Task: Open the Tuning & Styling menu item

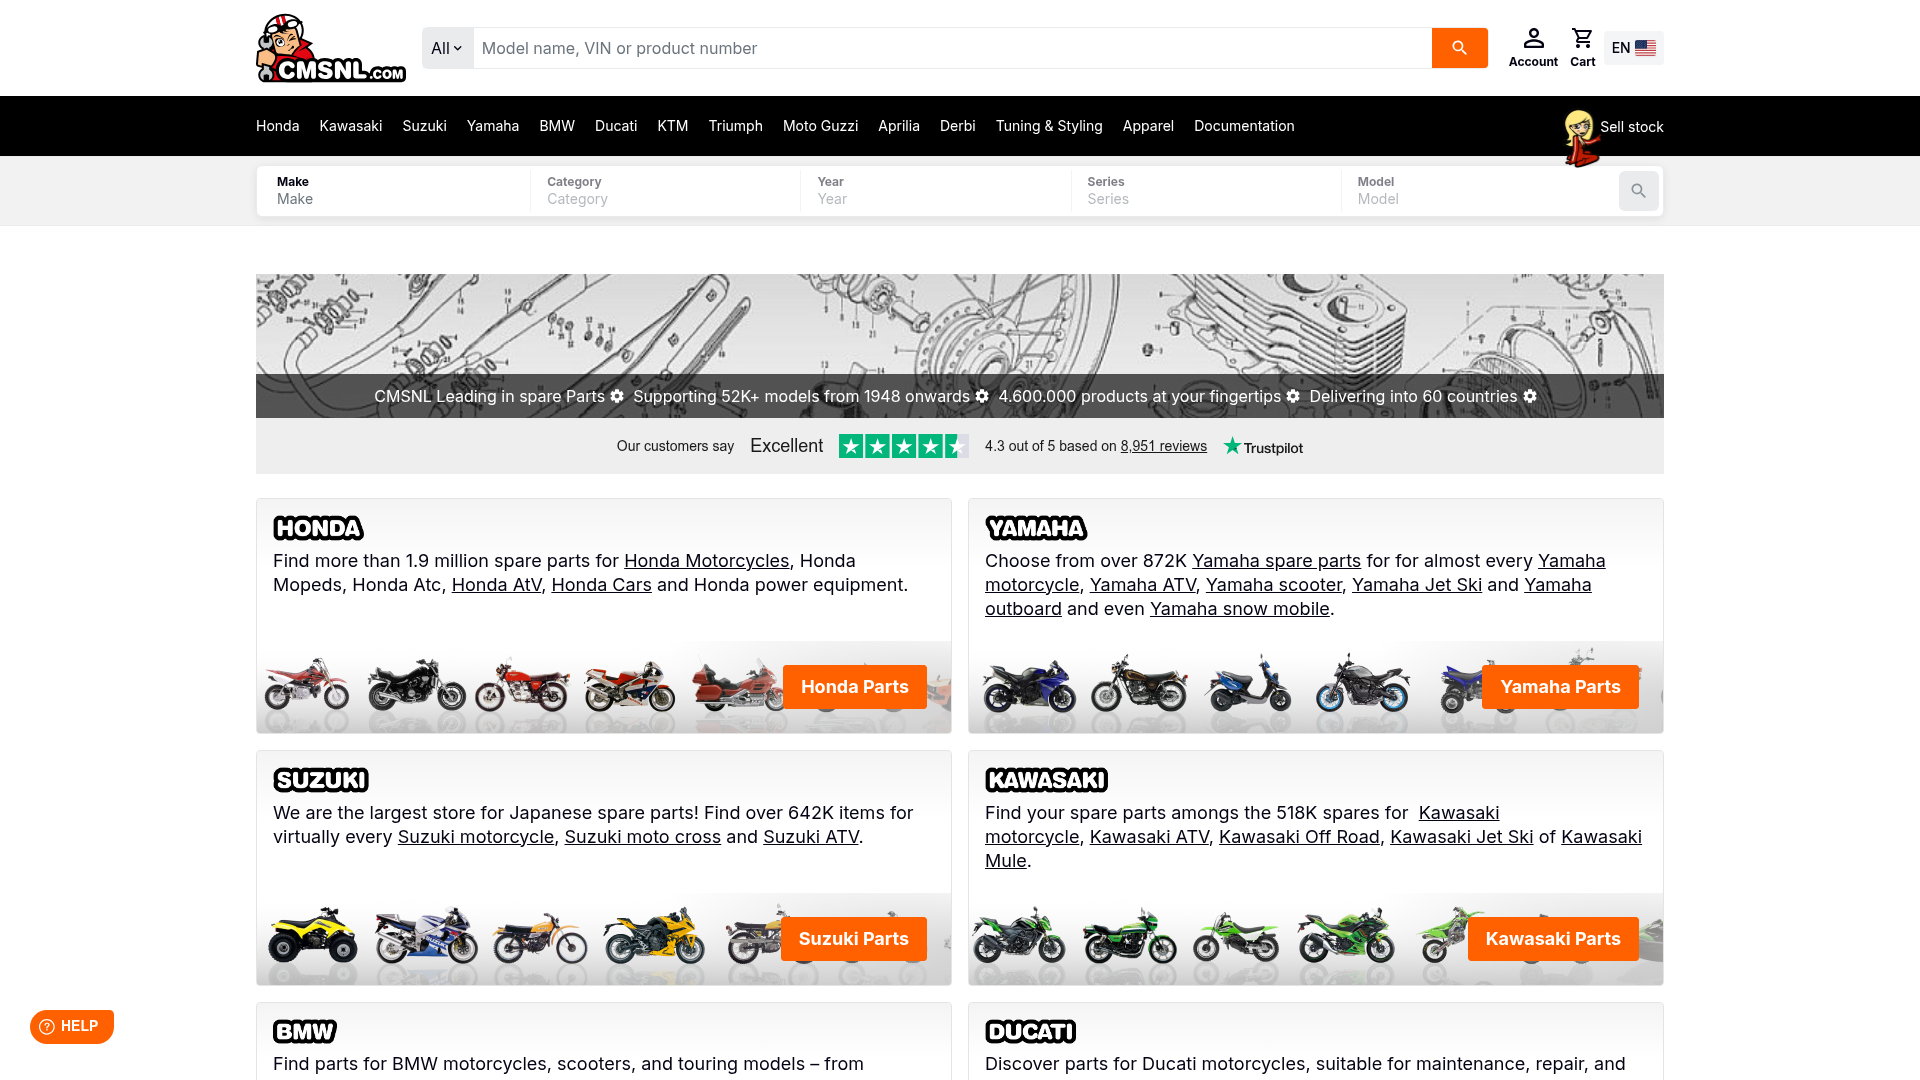Action: point(1049,126)
